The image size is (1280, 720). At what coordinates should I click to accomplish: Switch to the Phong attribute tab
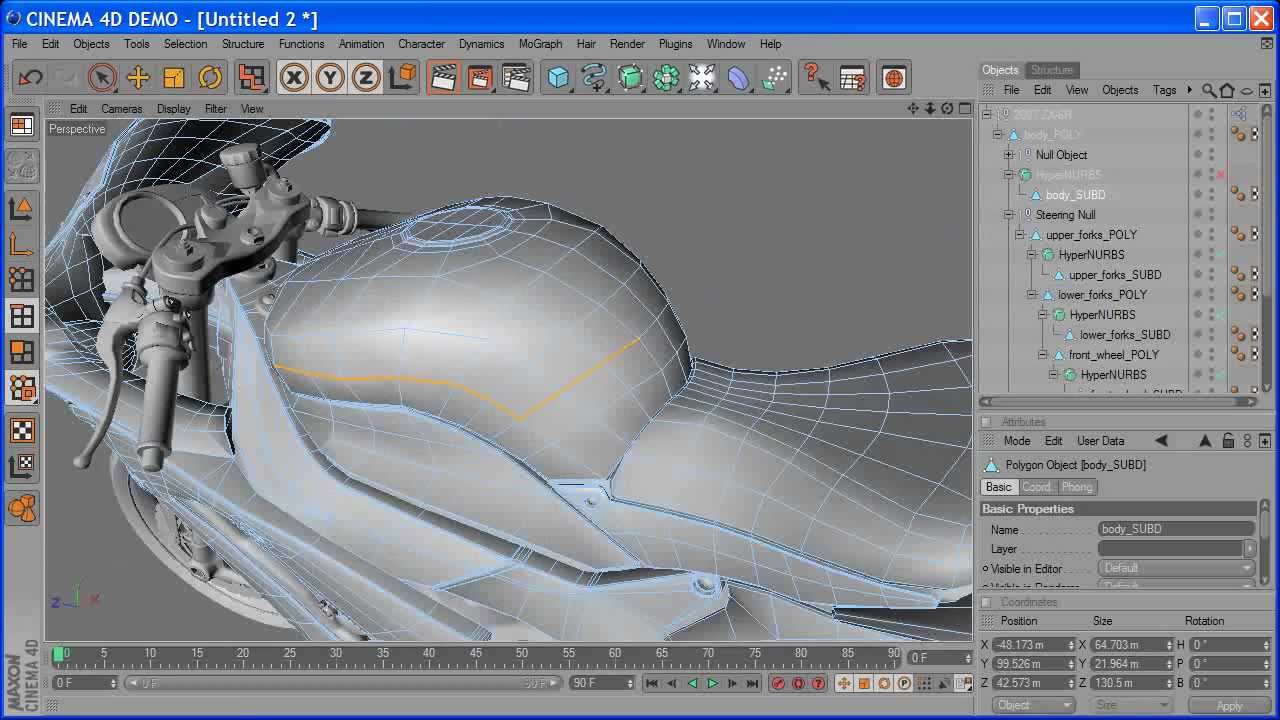point(1077,487)
